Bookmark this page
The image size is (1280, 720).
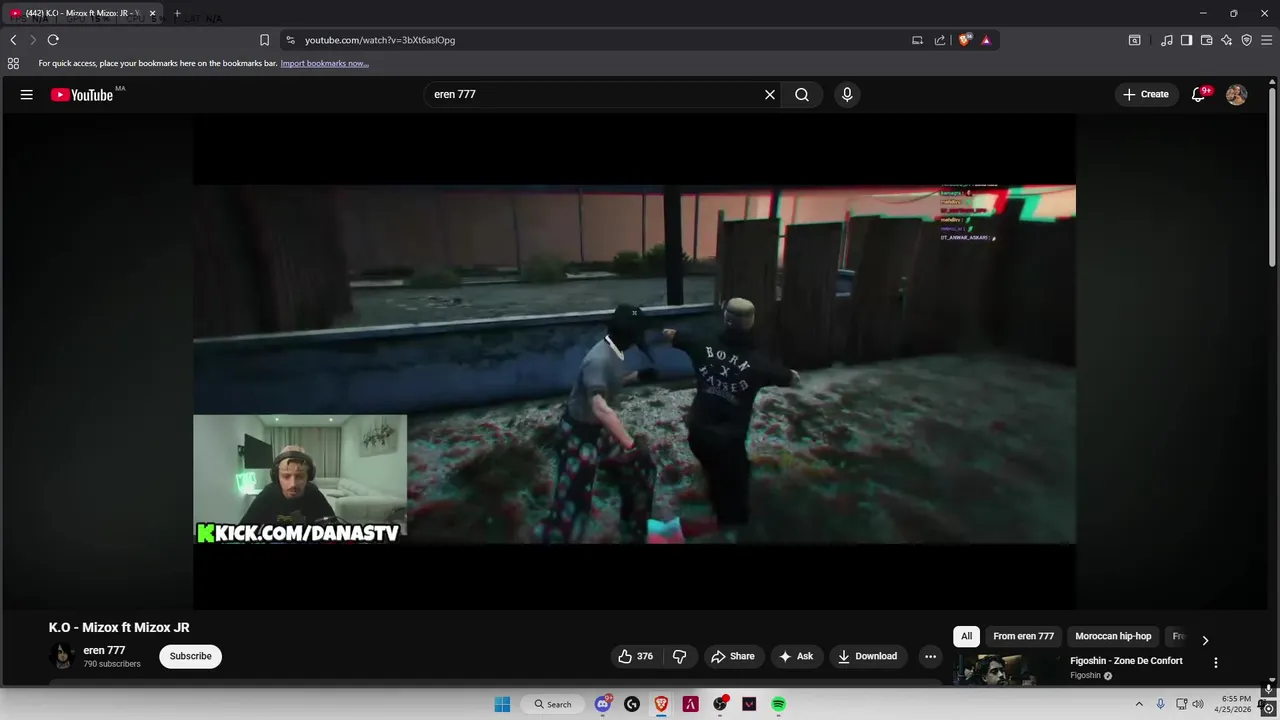point(264,40)
